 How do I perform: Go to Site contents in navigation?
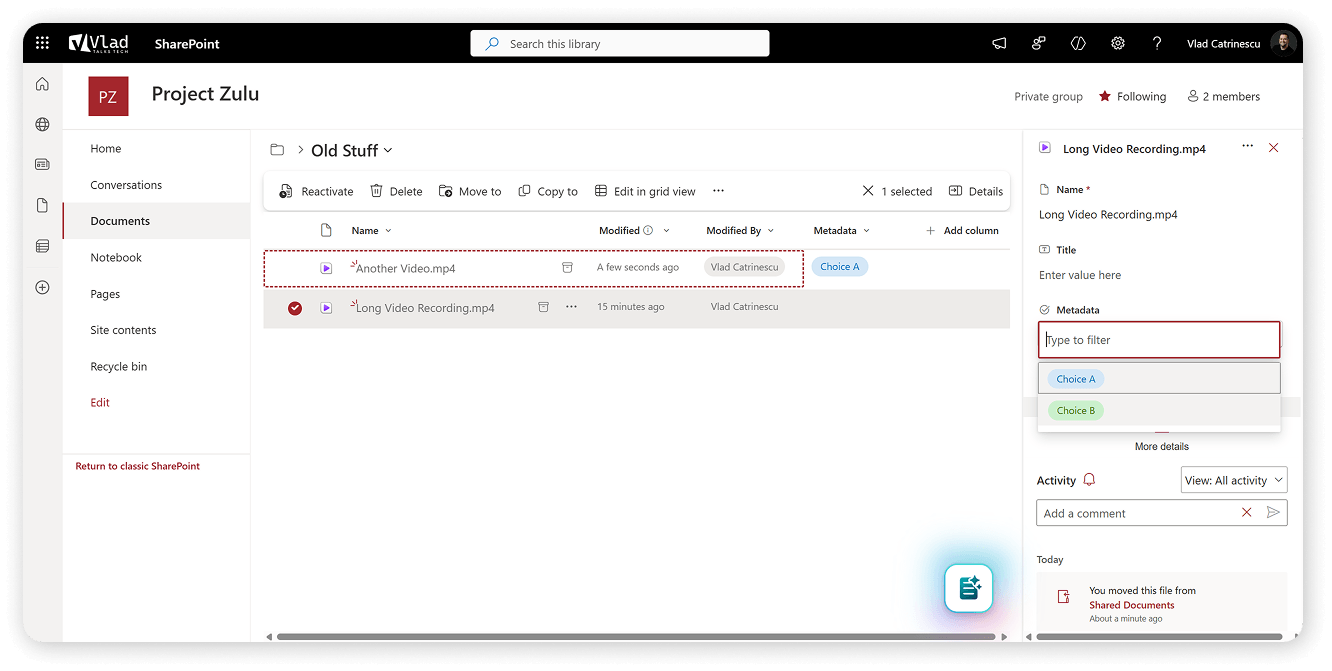(123, 330)
